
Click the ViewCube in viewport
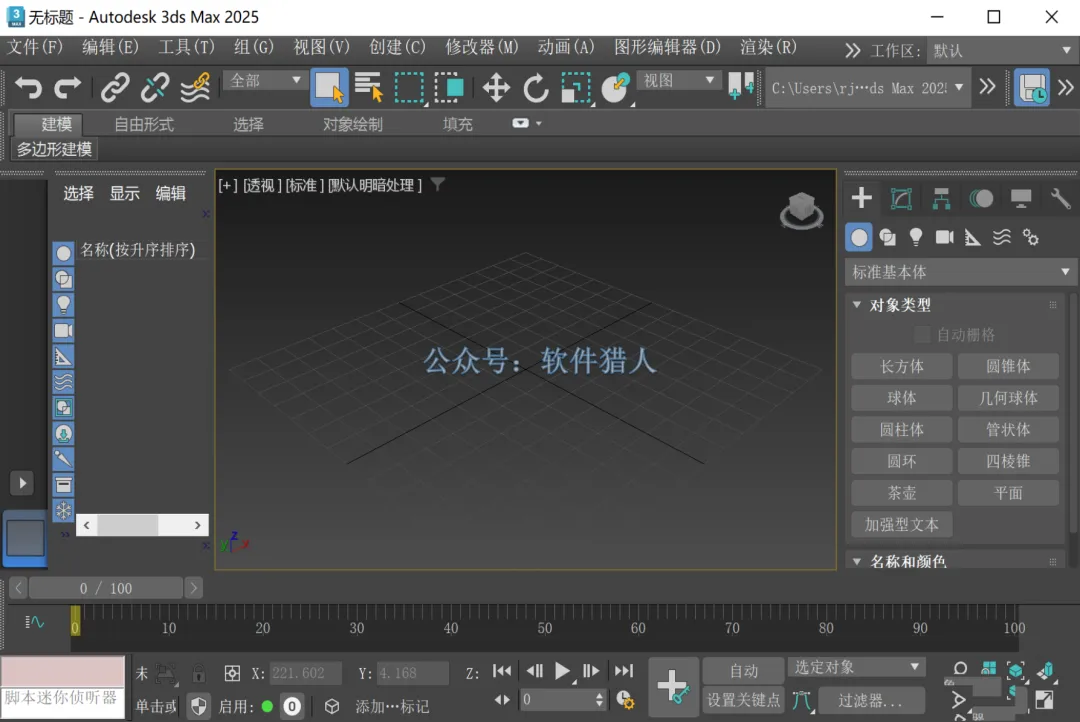(x=801, y=210)
